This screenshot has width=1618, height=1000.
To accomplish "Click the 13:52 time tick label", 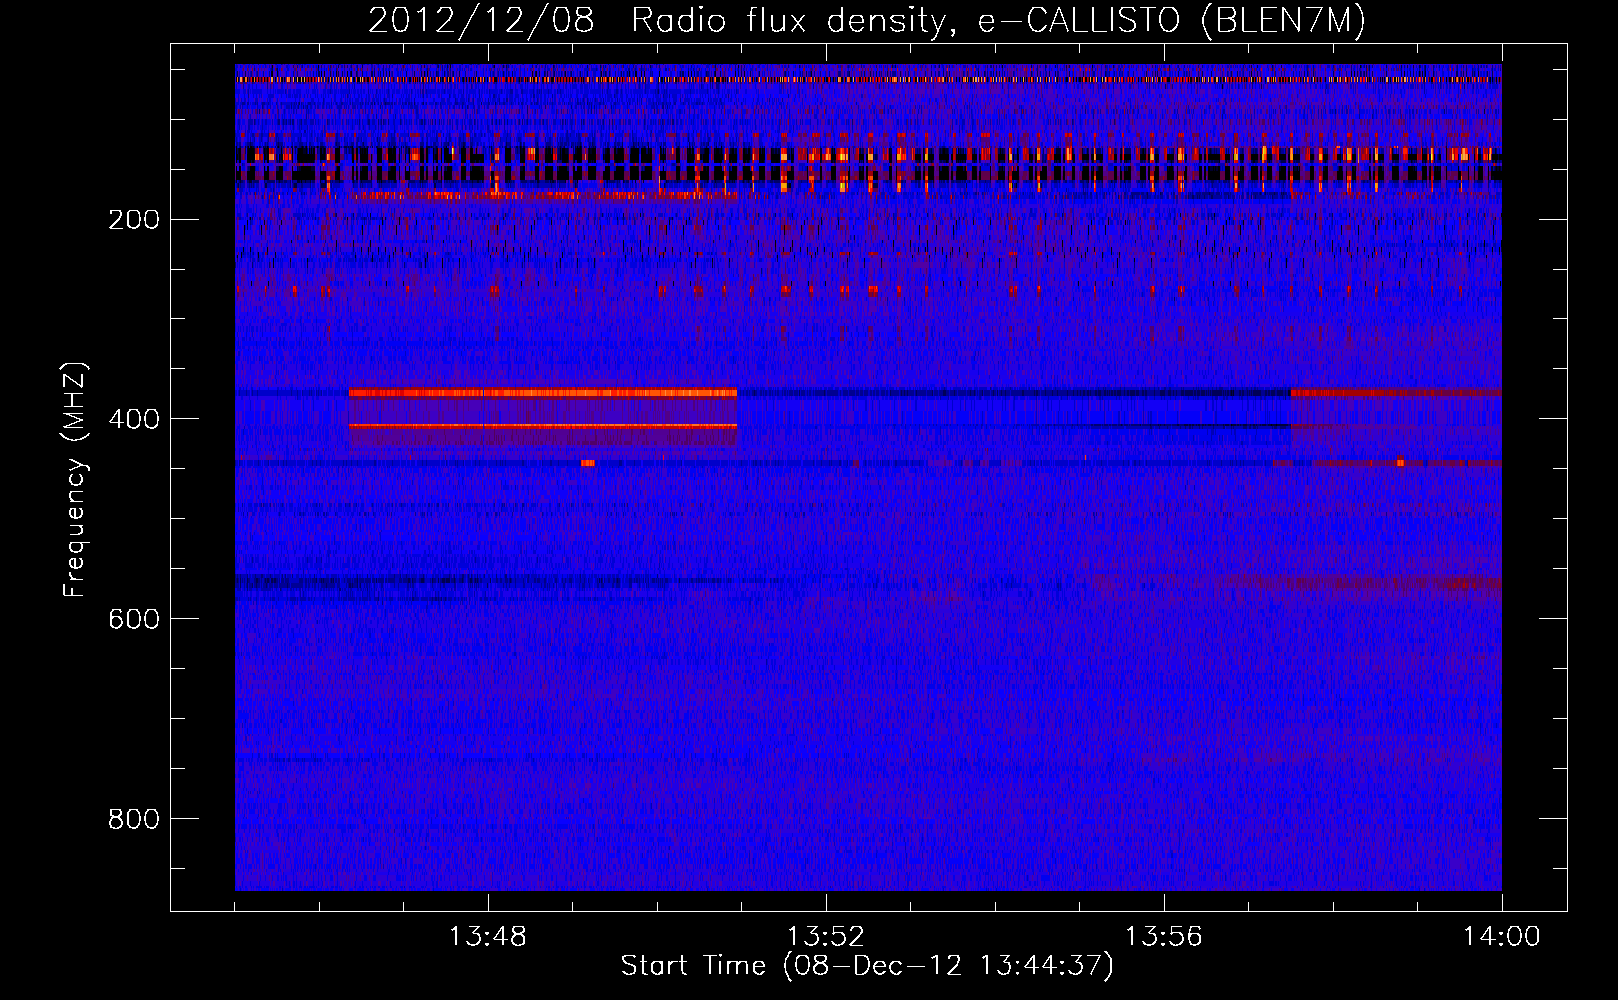I will pos(826,937).
